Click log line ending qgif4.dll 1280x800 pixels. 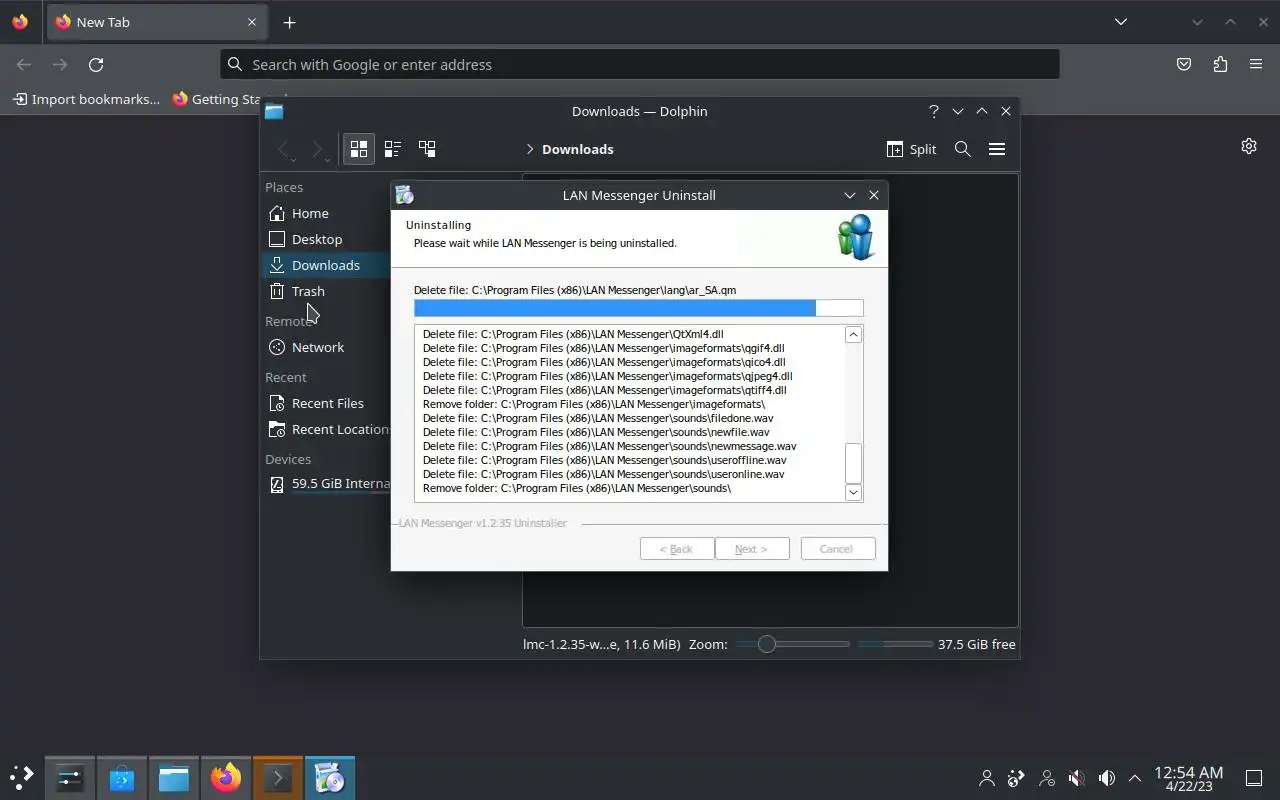604,348
